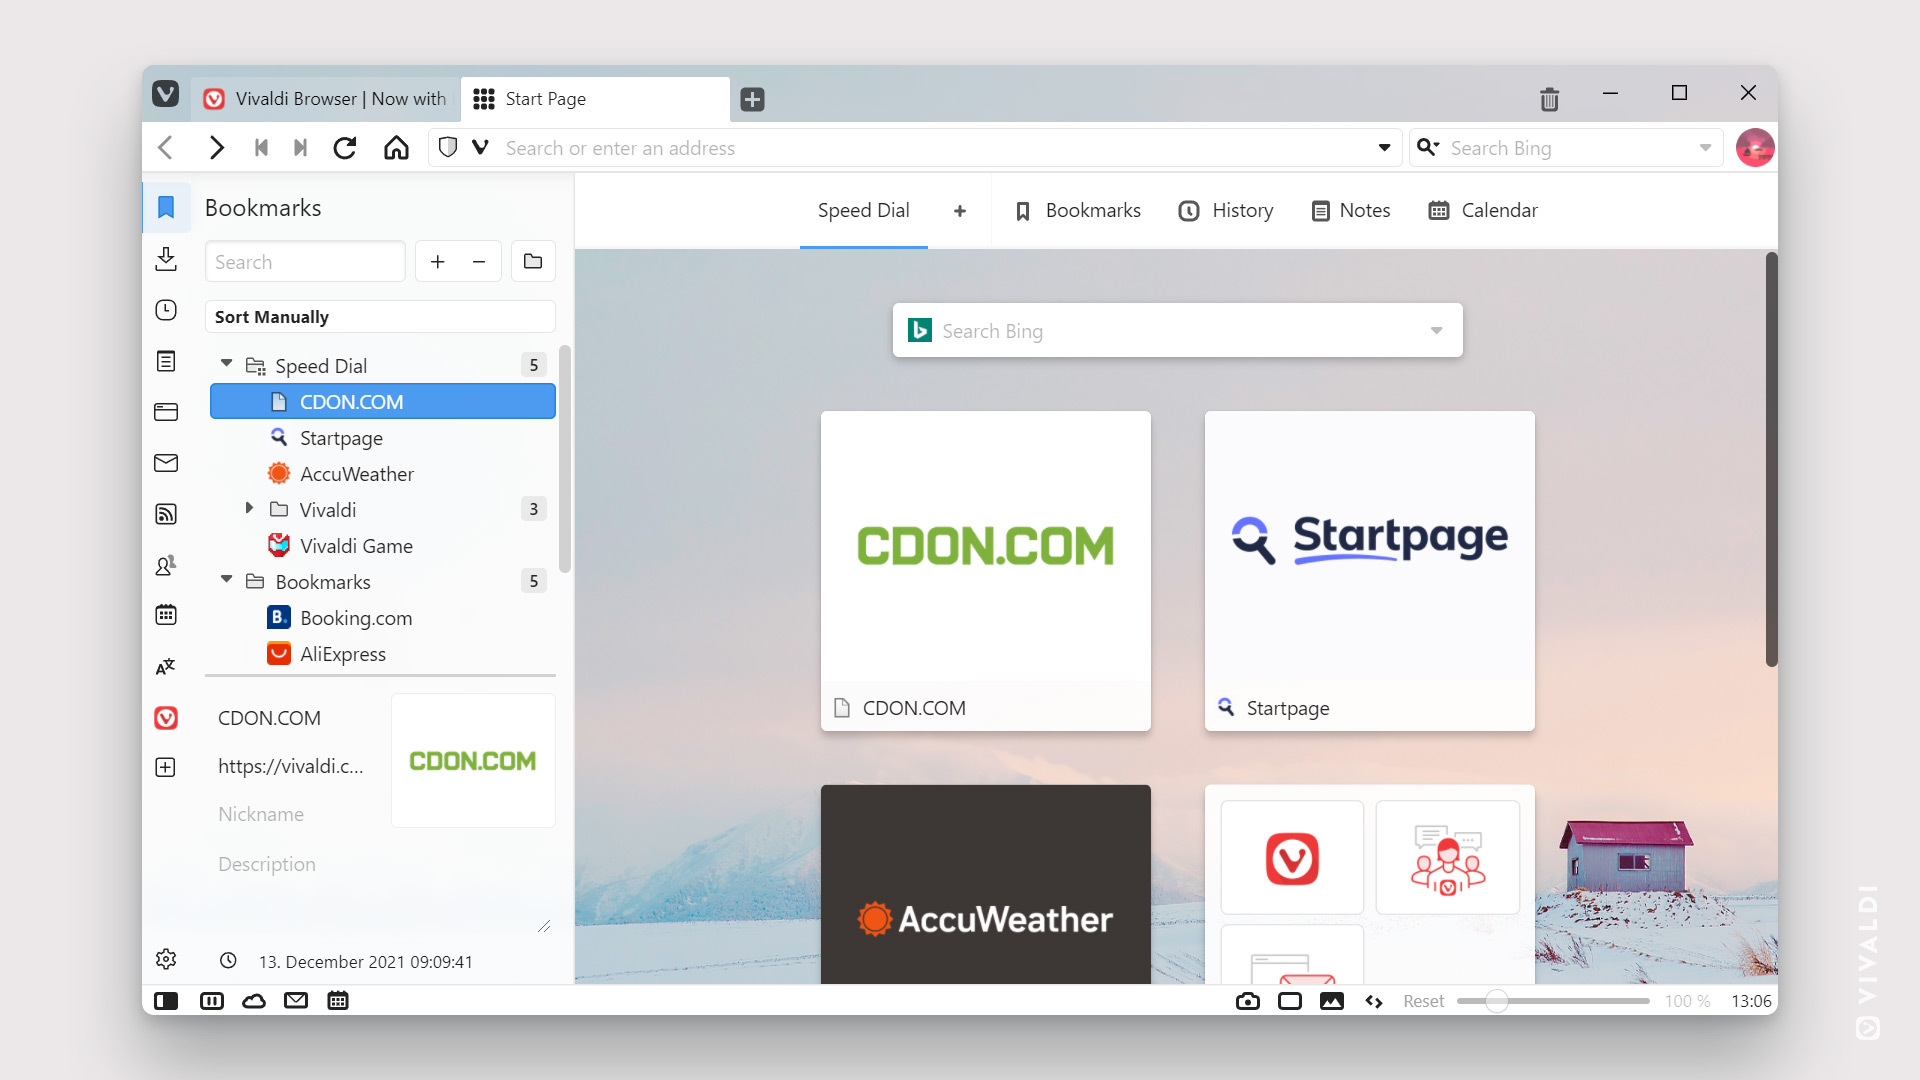This screenshot has width=1920, height=1080.
Task: Click the fast forward button
Action: (300, 148)
